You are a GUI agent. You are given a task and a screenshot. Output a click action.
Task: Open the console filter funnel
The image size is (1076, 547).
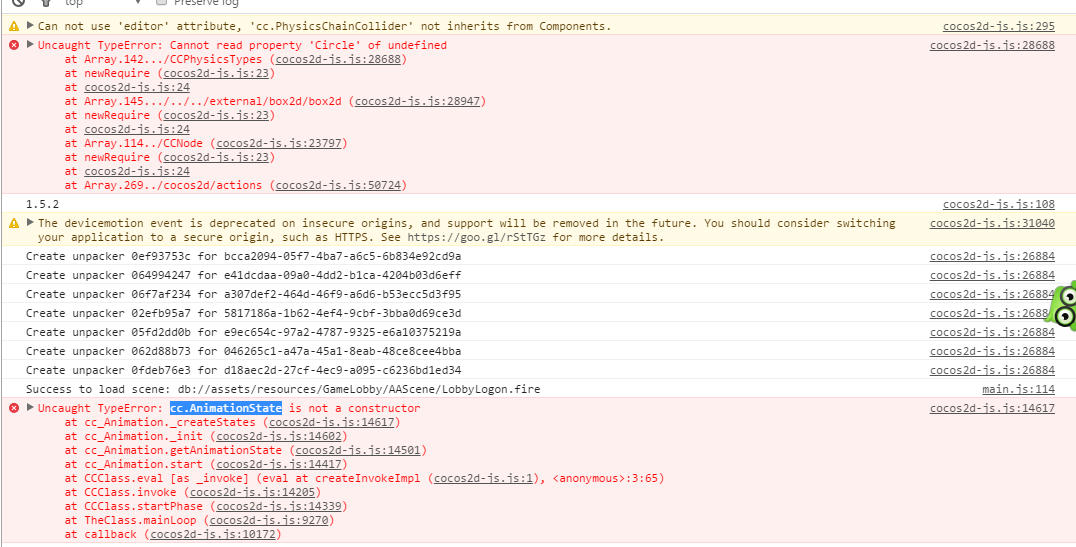[45, 3]
